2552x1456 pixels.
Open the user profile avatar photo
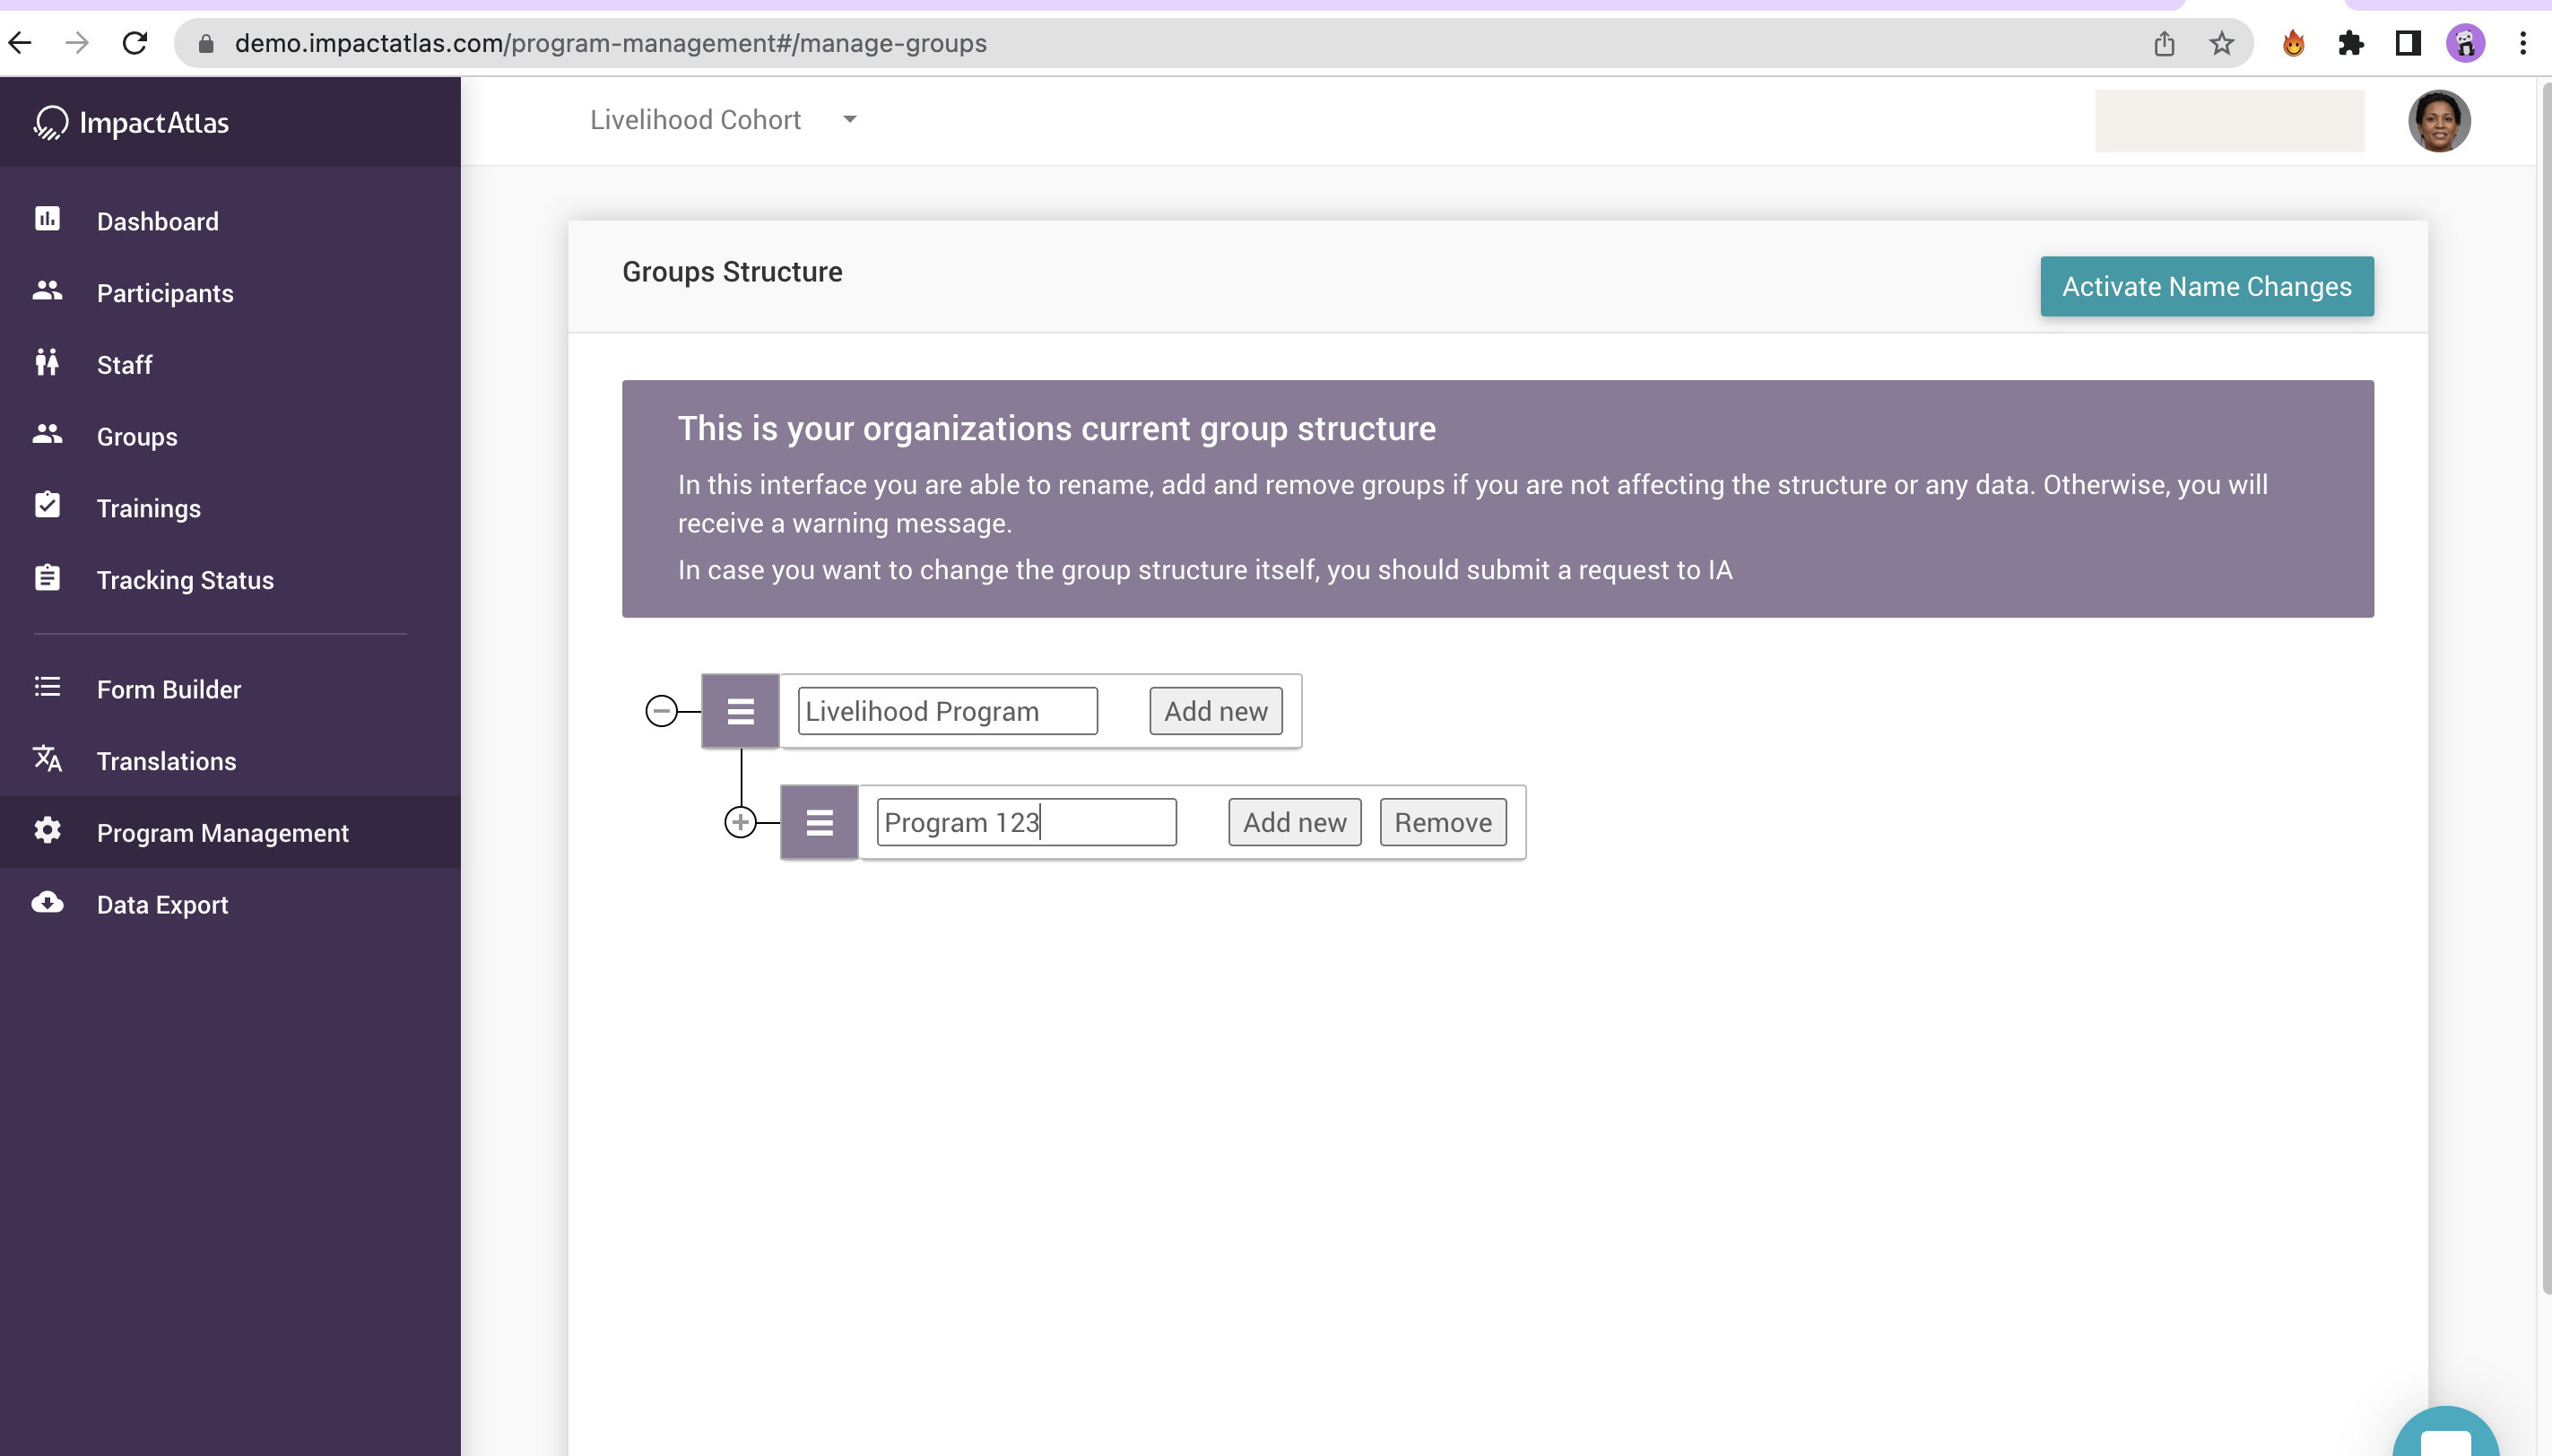point(2438,121)
